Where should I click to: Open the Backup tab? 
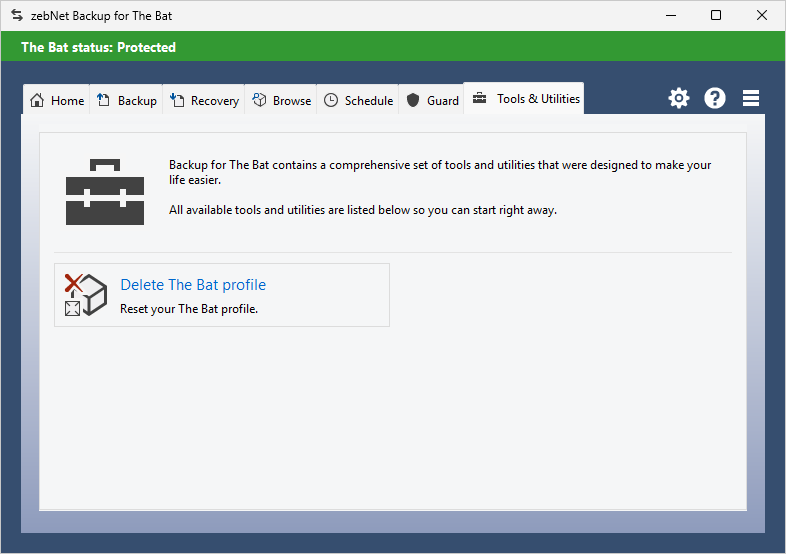pyautogui.click(x=127, y=101)
